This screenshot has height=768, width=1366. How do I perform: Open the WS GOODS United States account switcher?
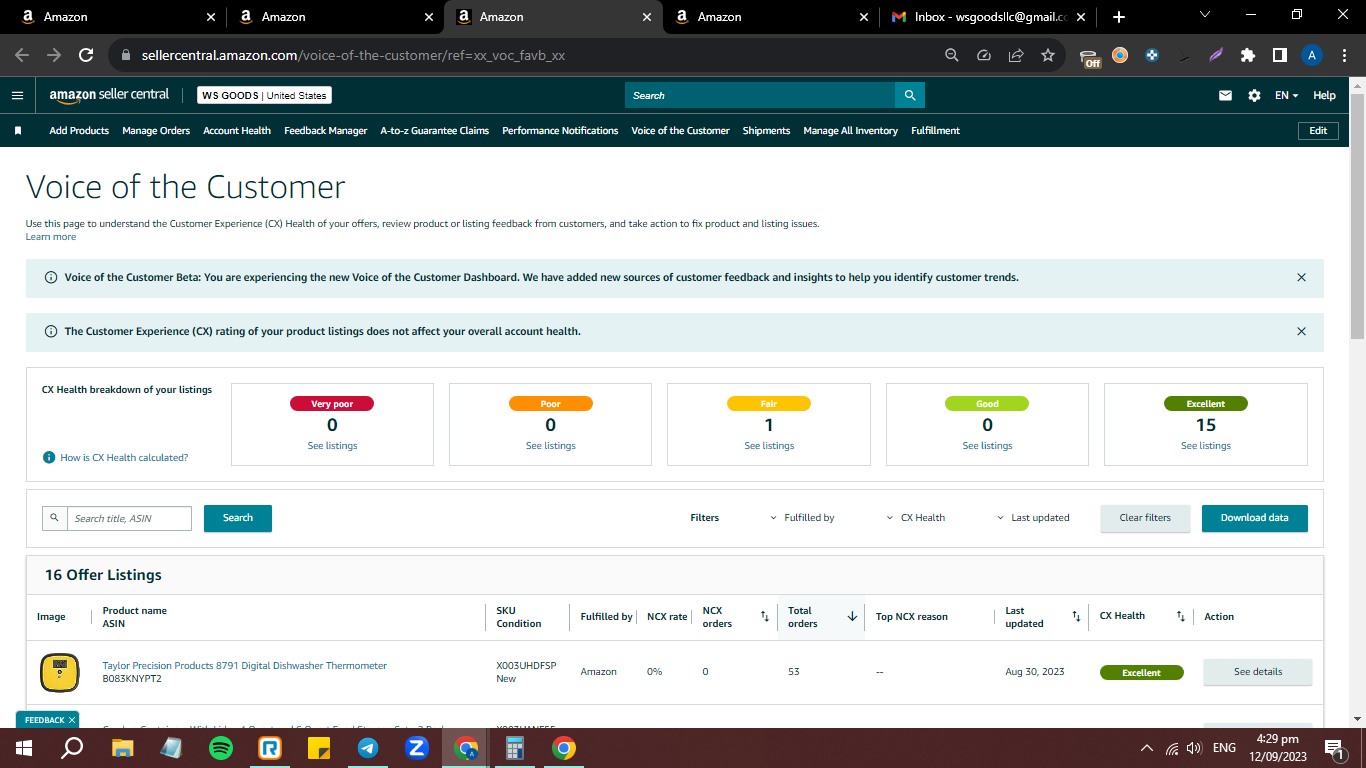click(x=264, y=95)
